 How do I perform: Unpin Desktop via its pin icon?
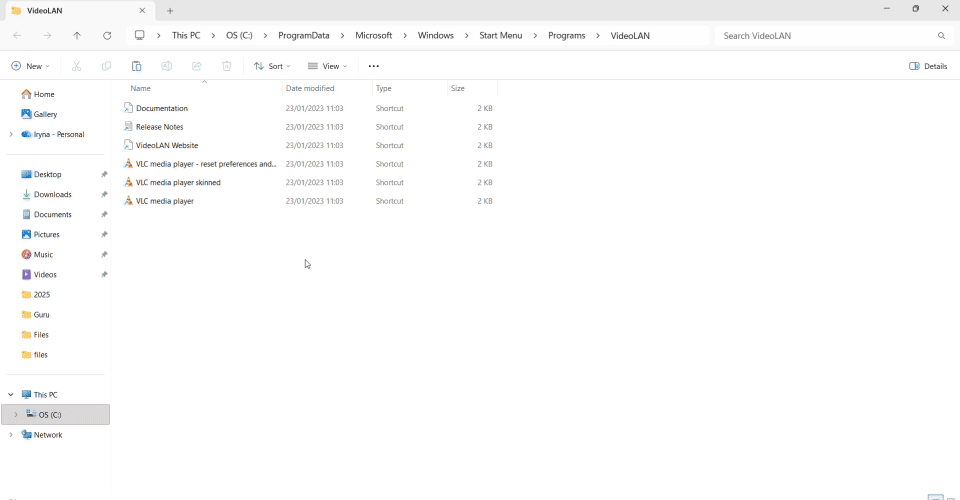(104, 174)
